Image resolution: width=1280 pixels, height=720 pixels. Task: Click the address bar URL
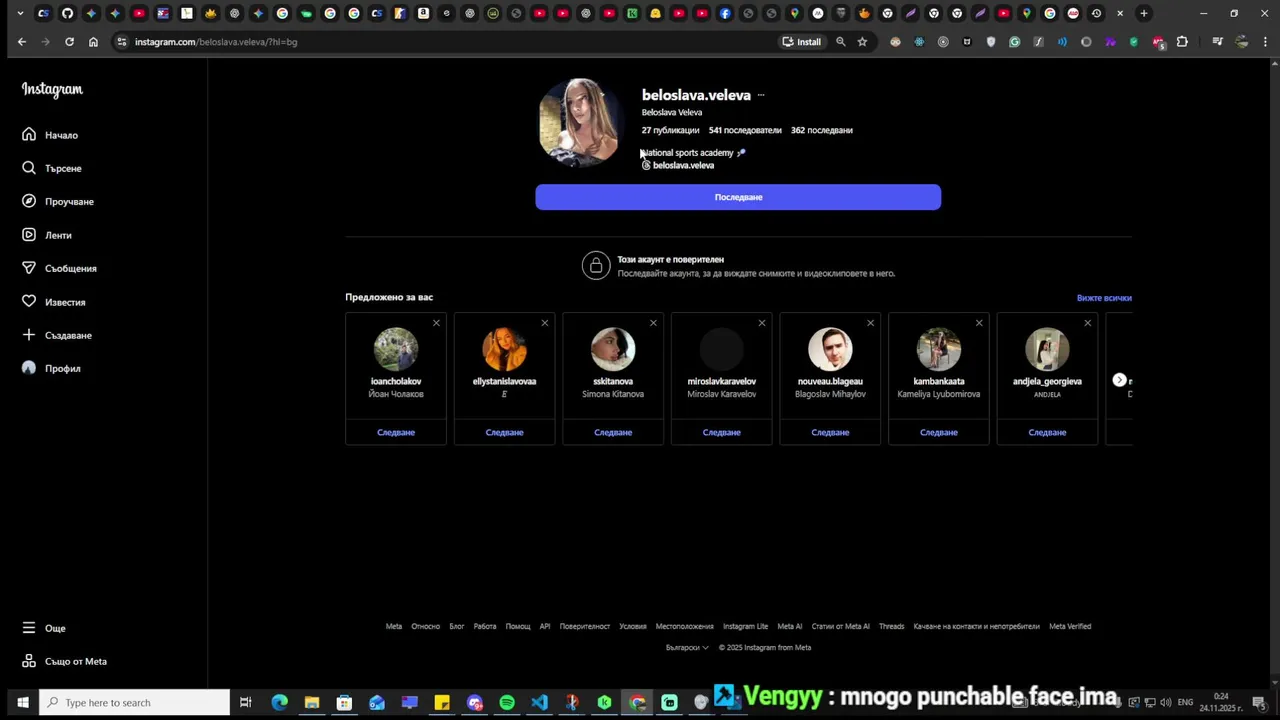(216, 42)
